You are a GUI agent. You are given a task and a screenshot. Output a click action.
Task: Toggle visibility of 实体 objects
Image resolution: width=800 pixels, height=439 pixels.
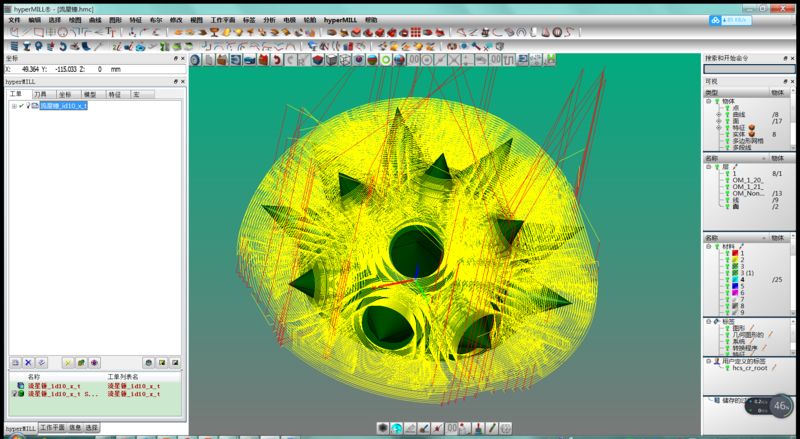point(727,134)
